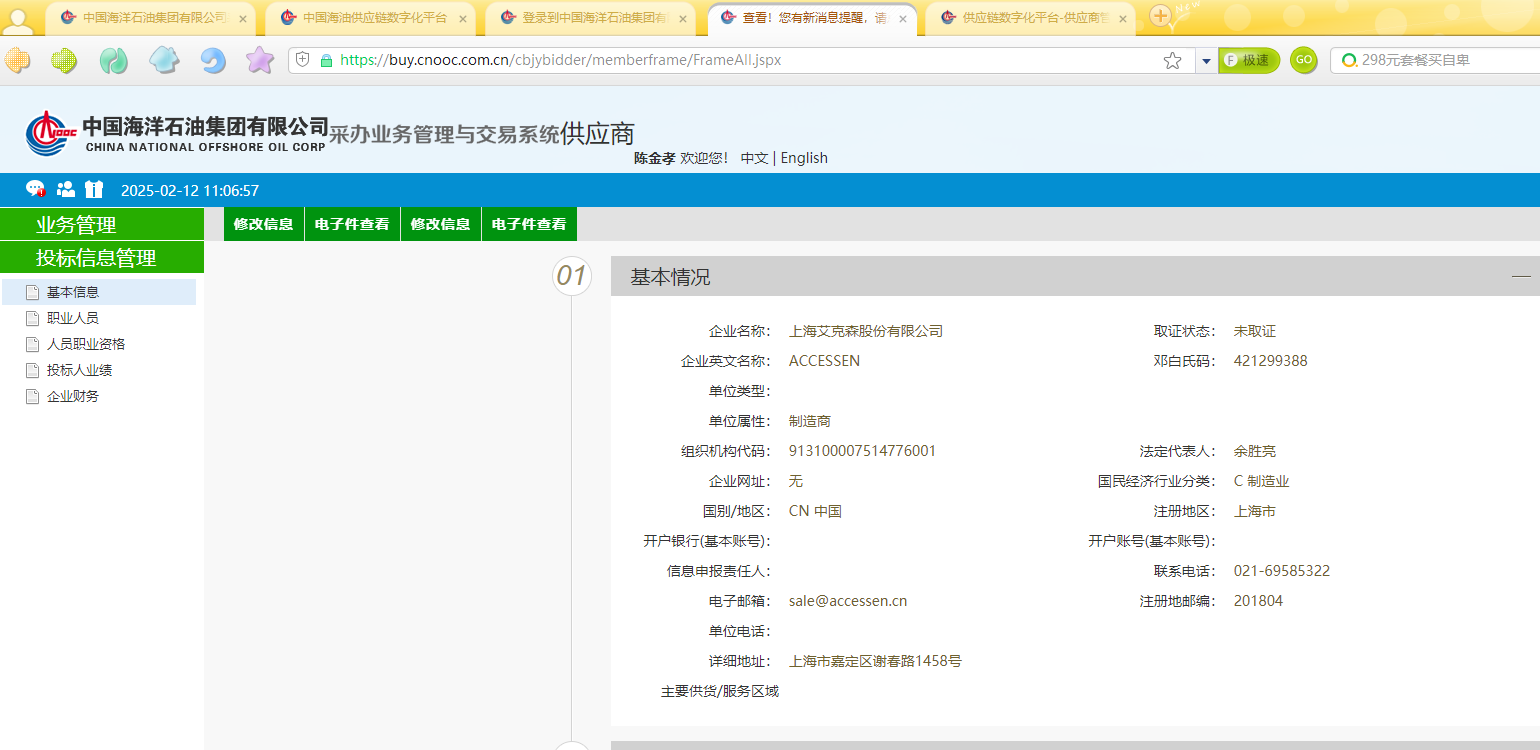Viewport: 1540px width, 750px height.
Task: Open 投标人业绩 in the sidebar
Action: [x=79, y=370]
